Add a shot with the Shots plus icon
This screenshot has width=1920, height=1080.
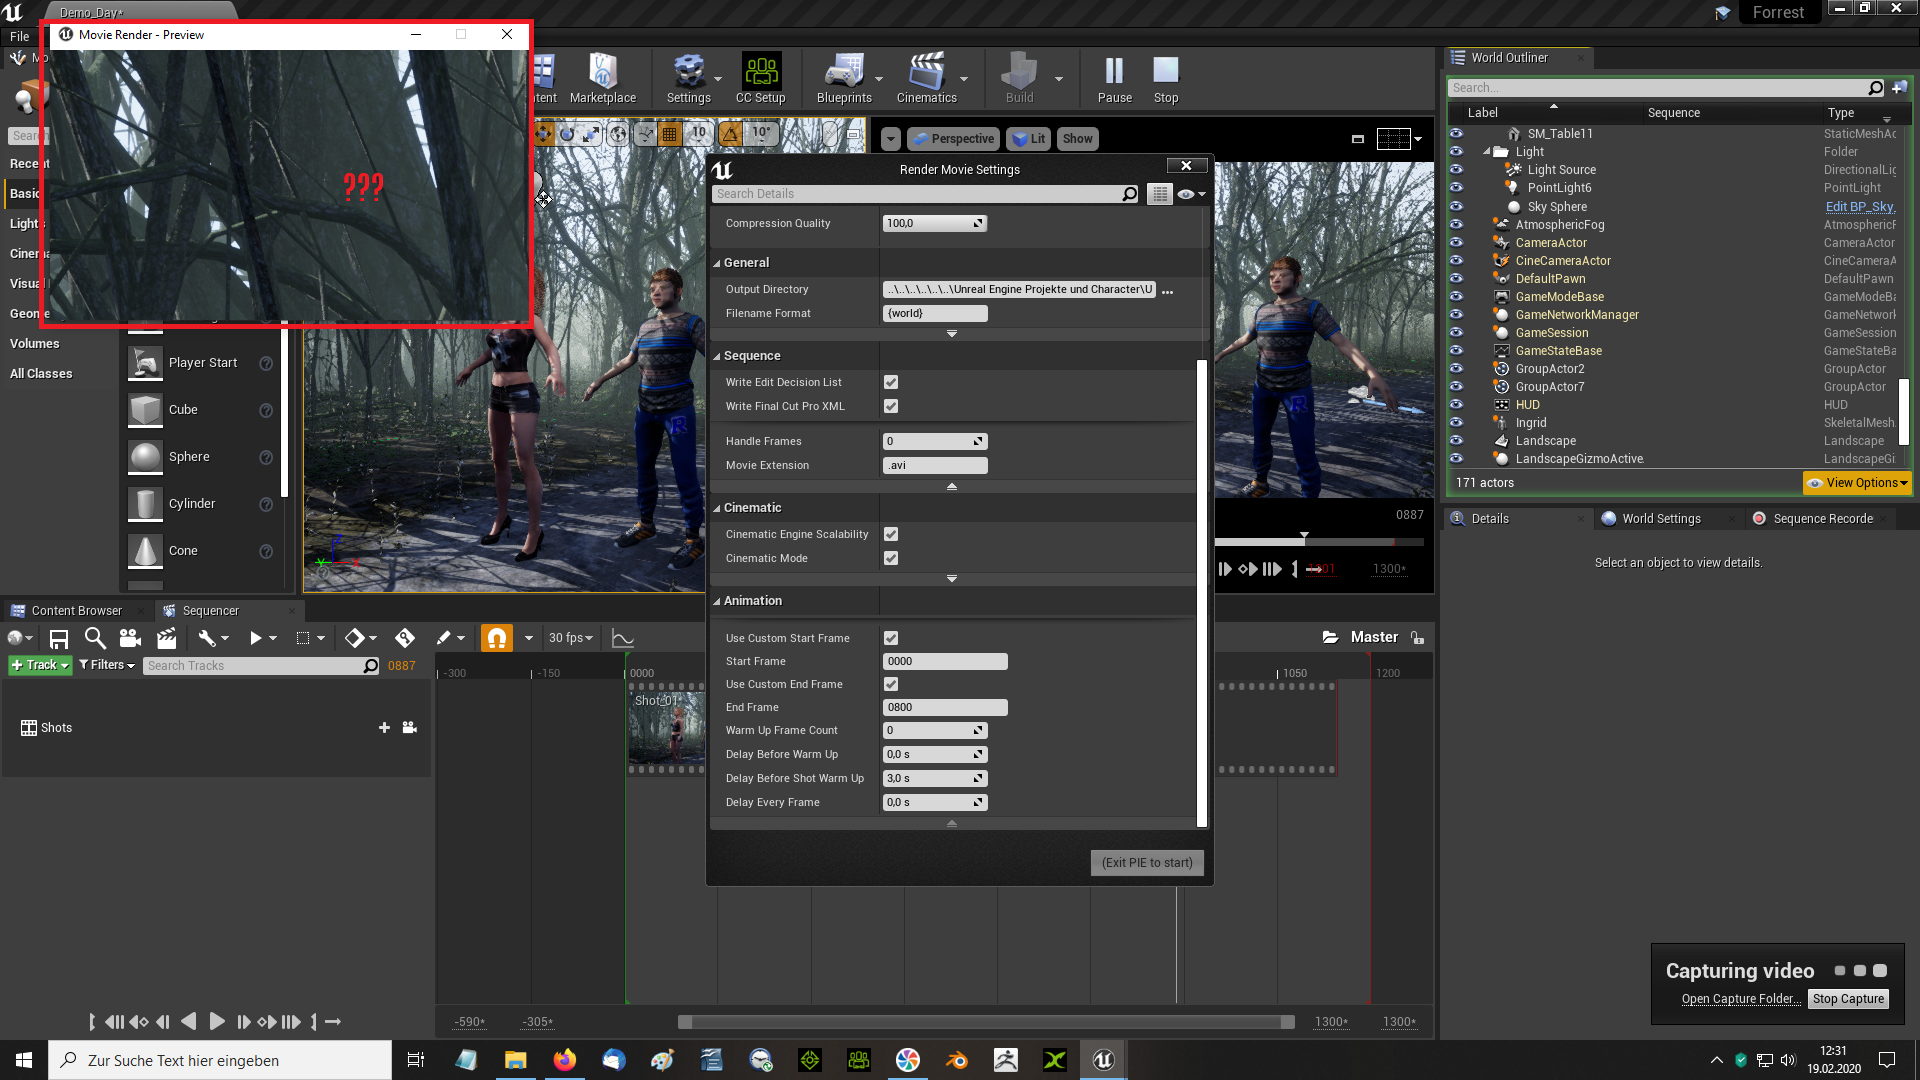pyautogui.click(x=384, y=728)
